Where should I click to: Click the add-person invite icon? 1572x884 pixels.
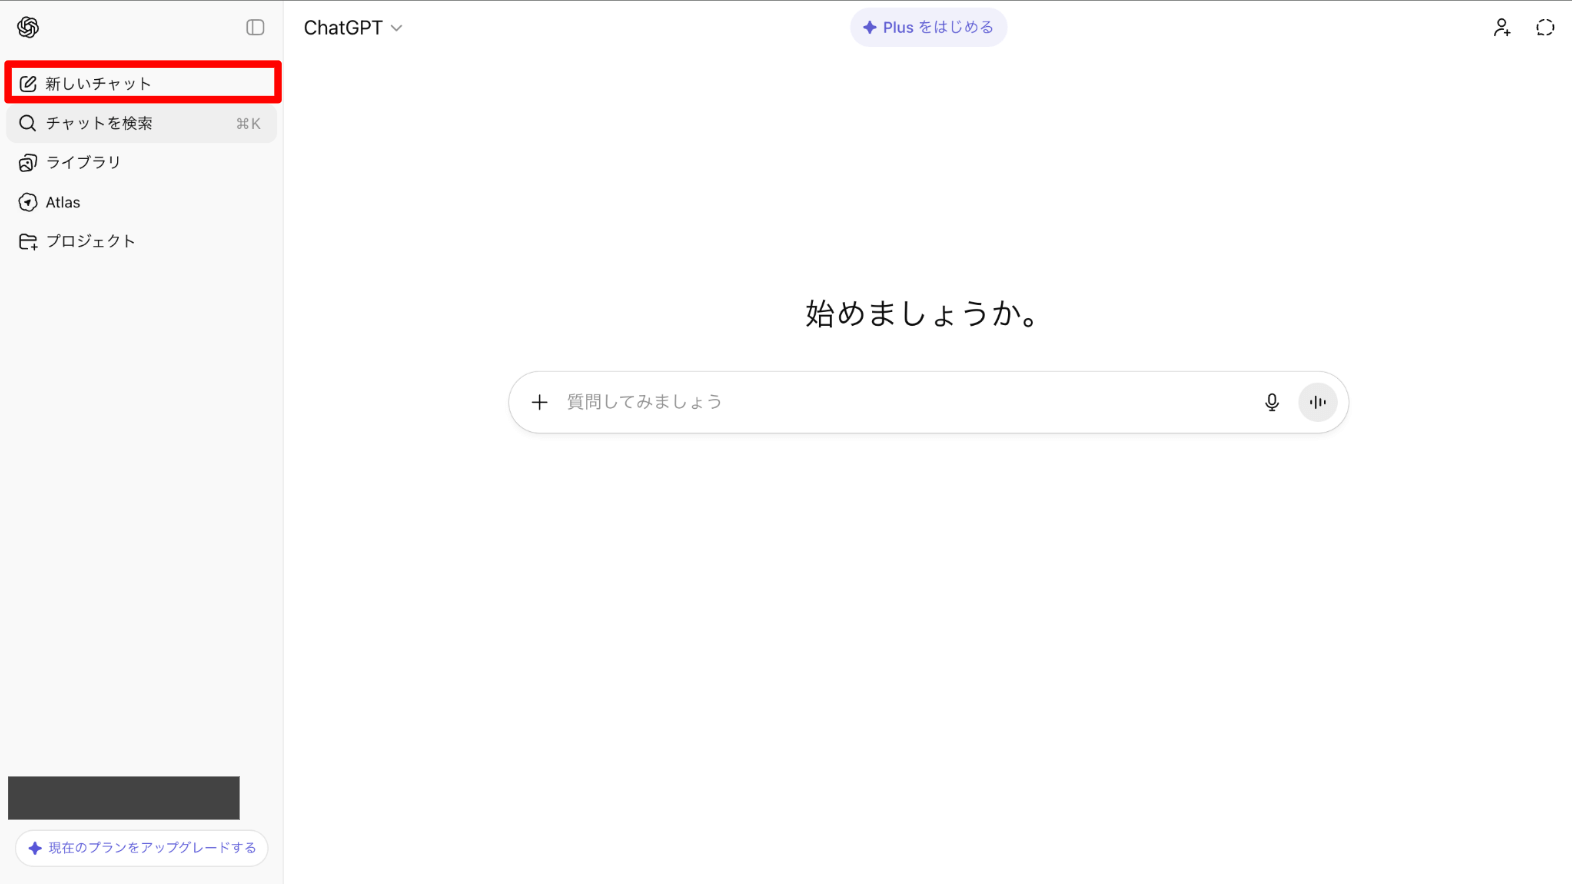pos(1501,28)
